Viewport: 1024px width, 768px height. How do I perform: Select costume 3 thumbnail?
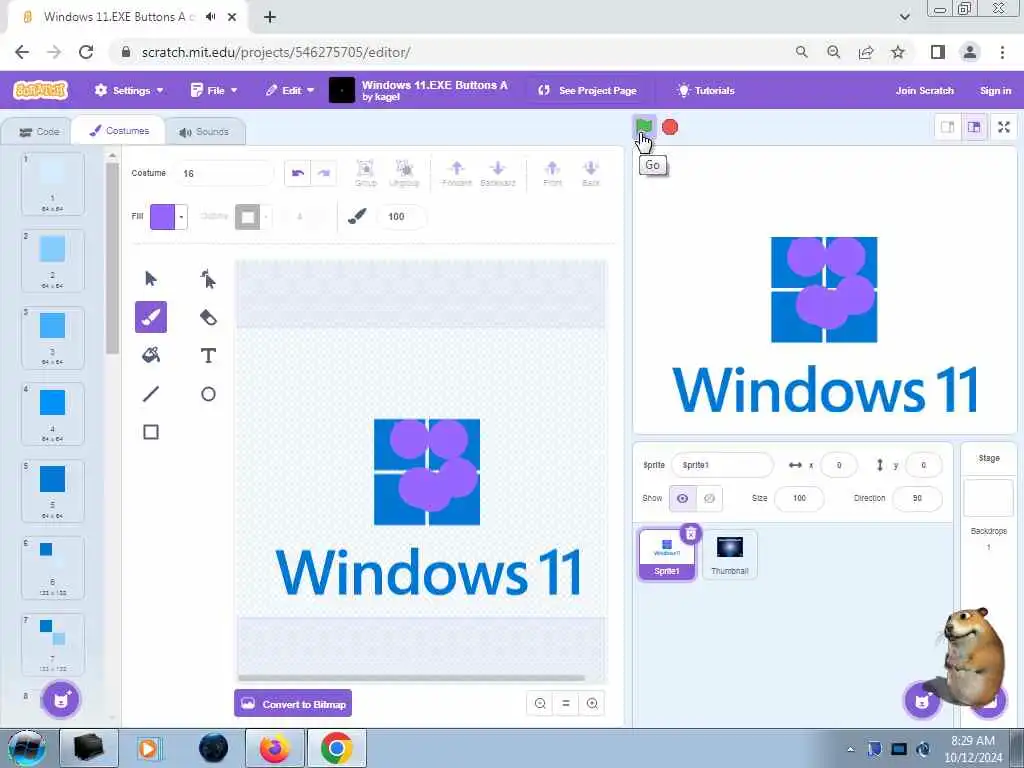coord(53,338)
